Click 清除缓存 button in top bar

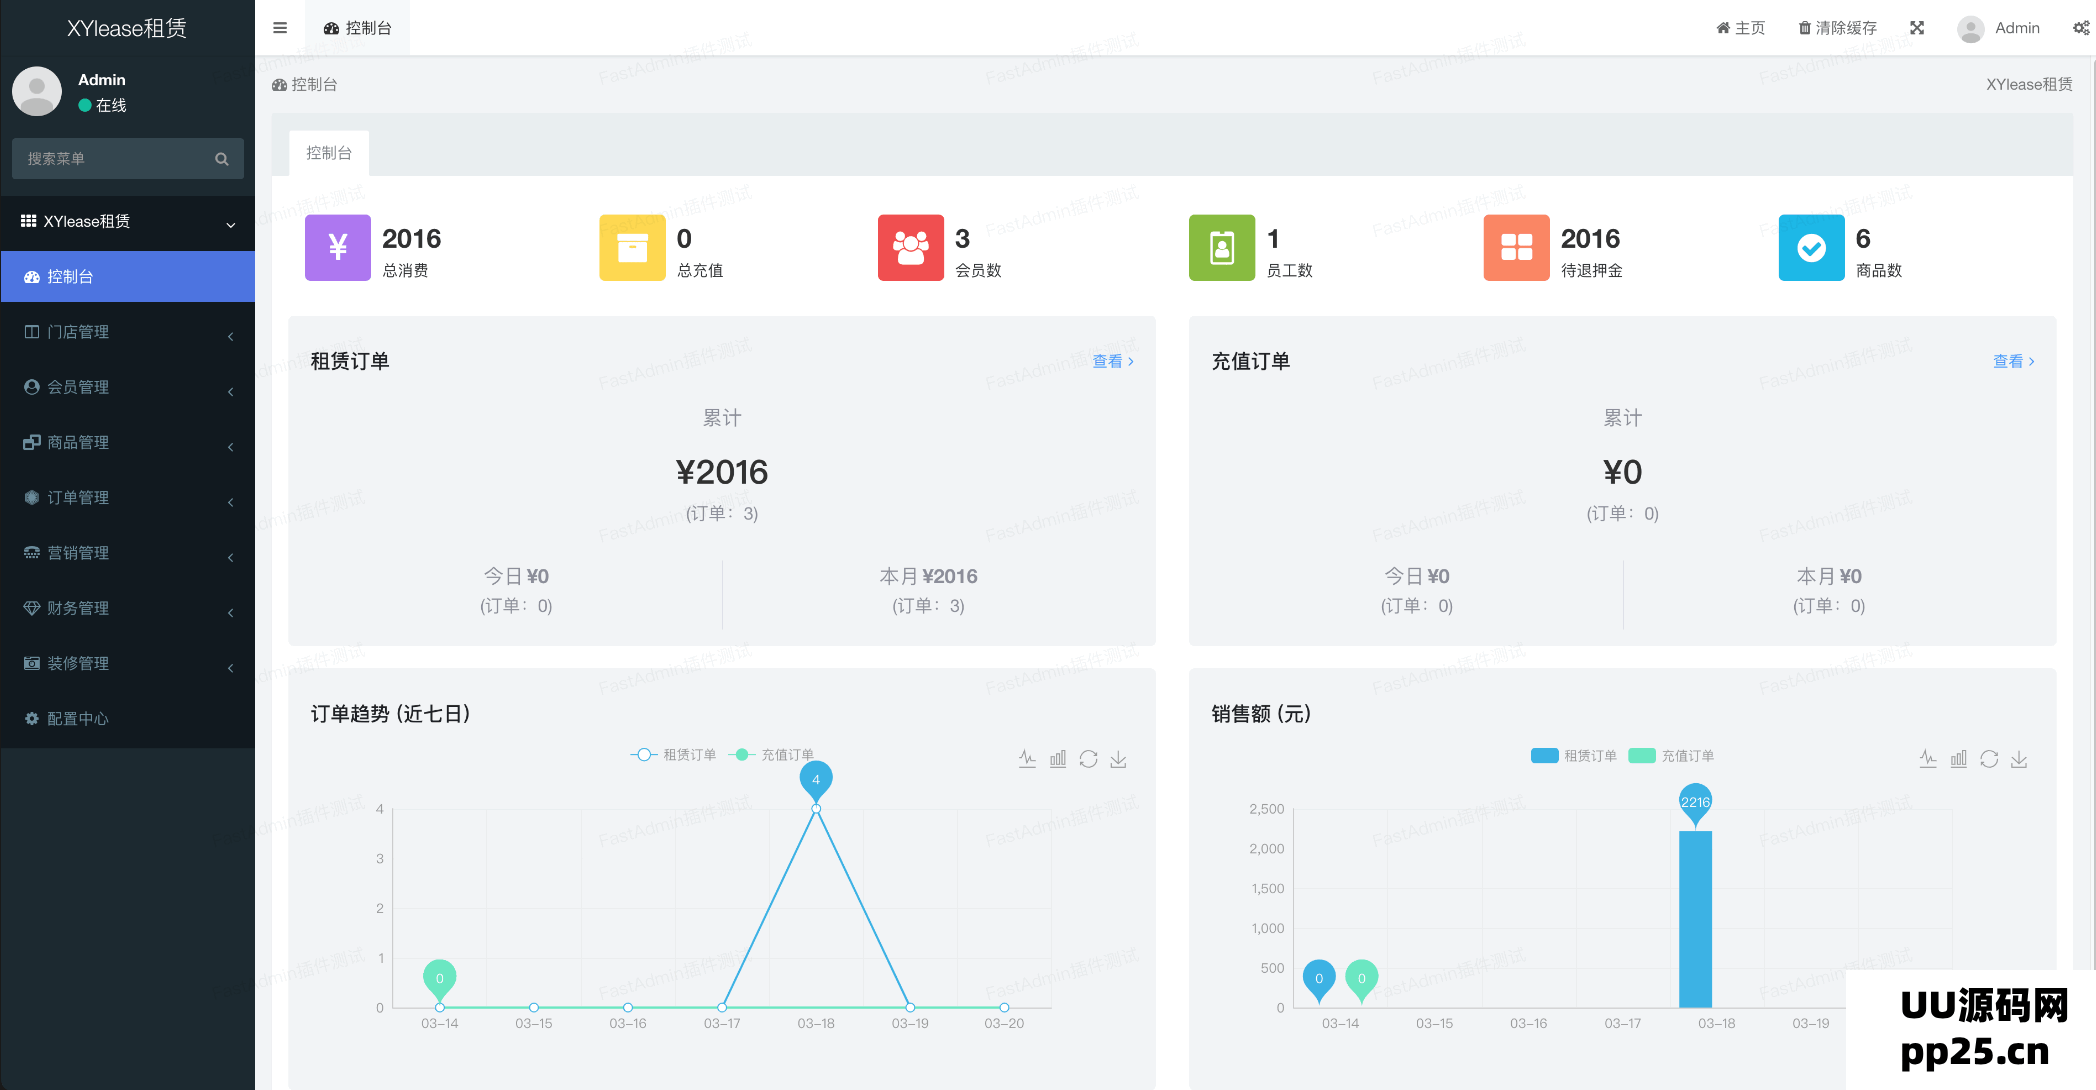tap(1837, 28)
